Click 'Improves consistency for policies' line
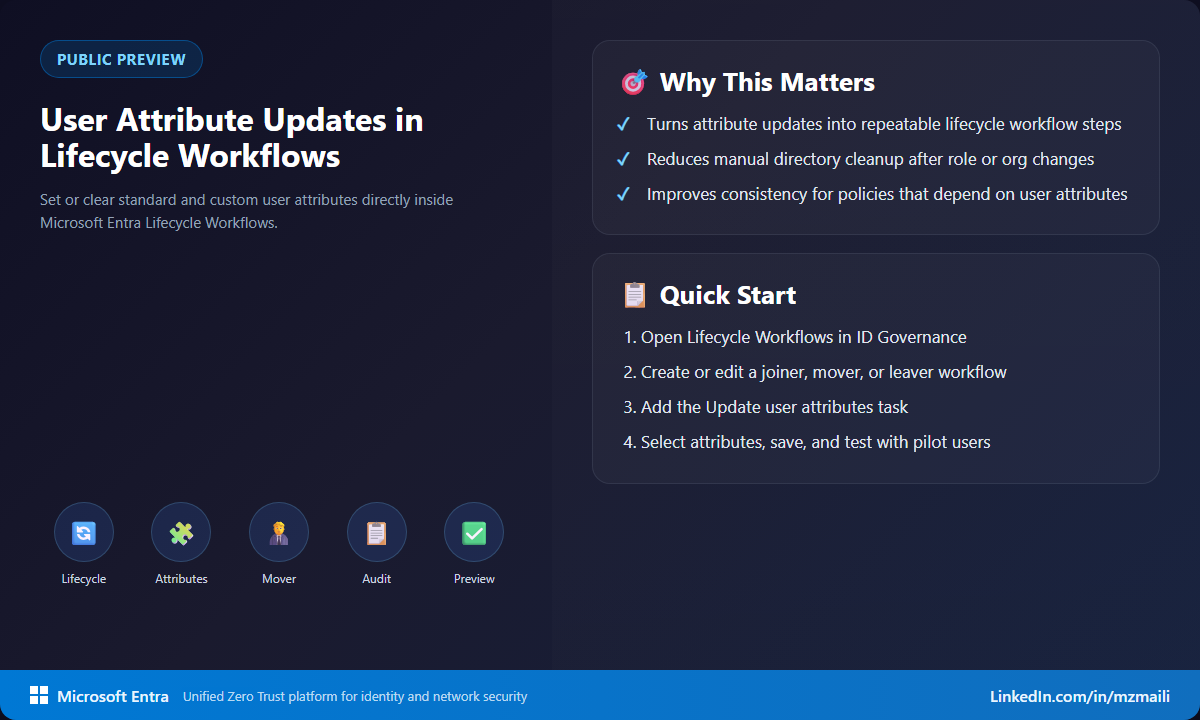The width and height of the screenshot is (1200, 720). click(887, 195)
